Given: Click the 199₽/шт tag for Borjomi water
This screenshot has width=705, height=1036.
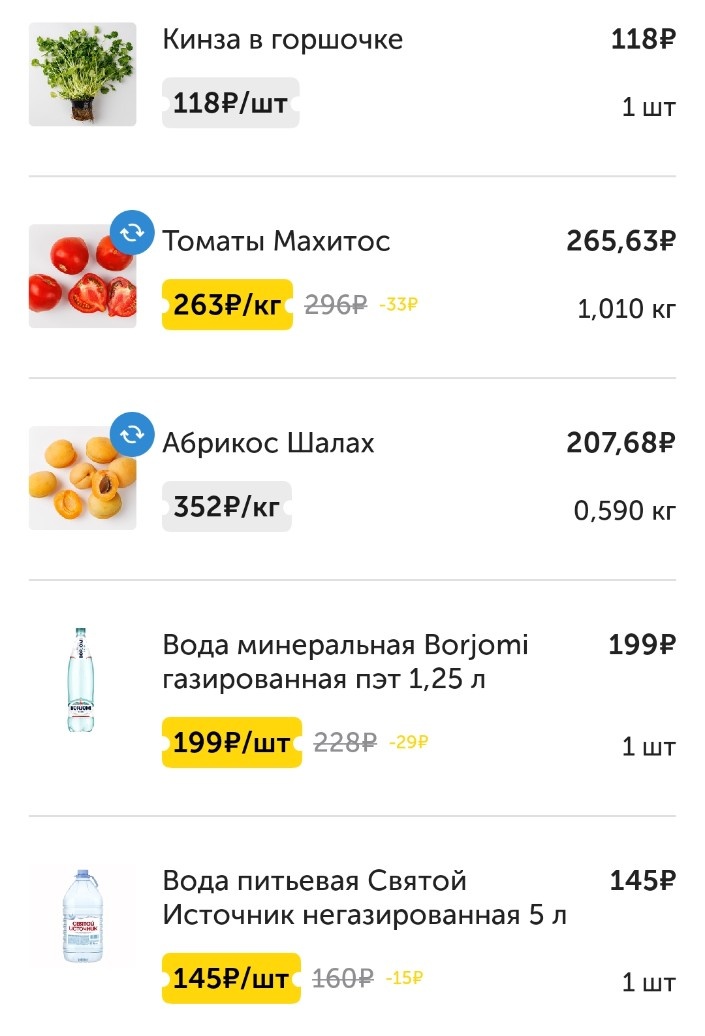Looking at the screenshot, I should point(229,743).
